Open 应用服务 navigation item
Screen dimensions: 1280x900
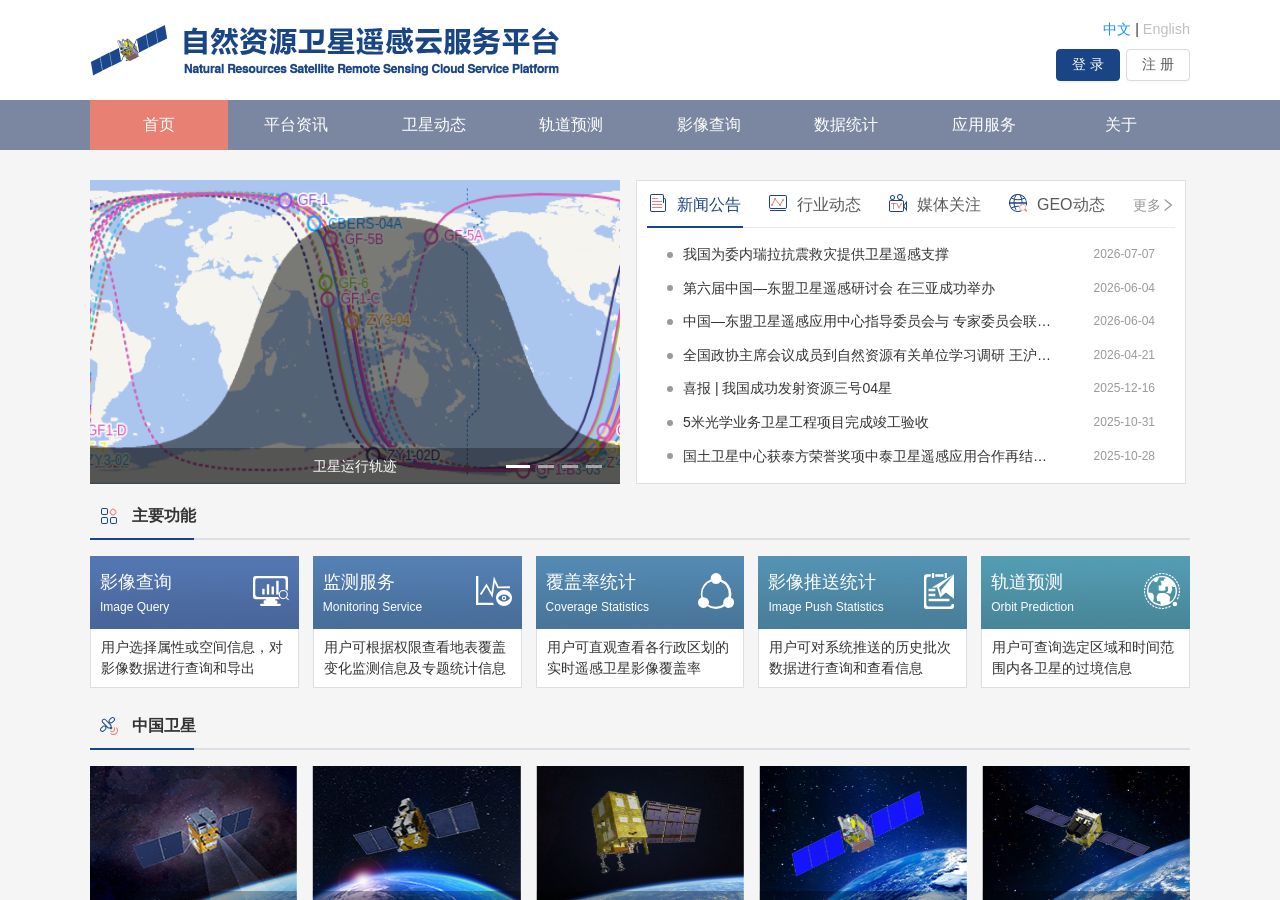coord(984,125)
